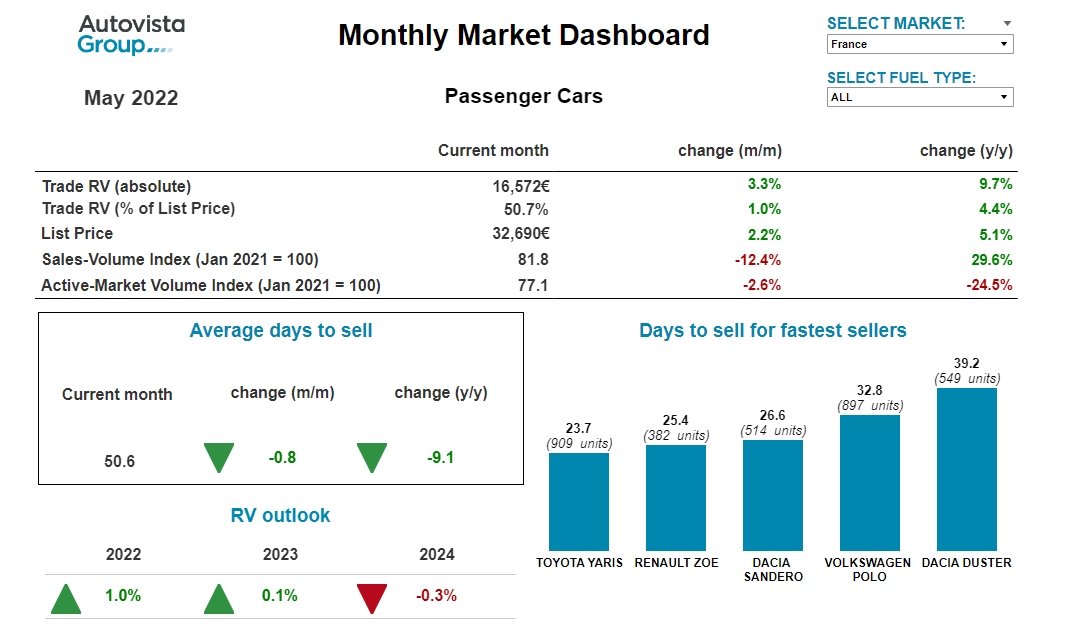This screenshot has width=1086, height=631.
Task: Click the green up arrow for 2023 RV outlook
Action: [x=218, y=597]
